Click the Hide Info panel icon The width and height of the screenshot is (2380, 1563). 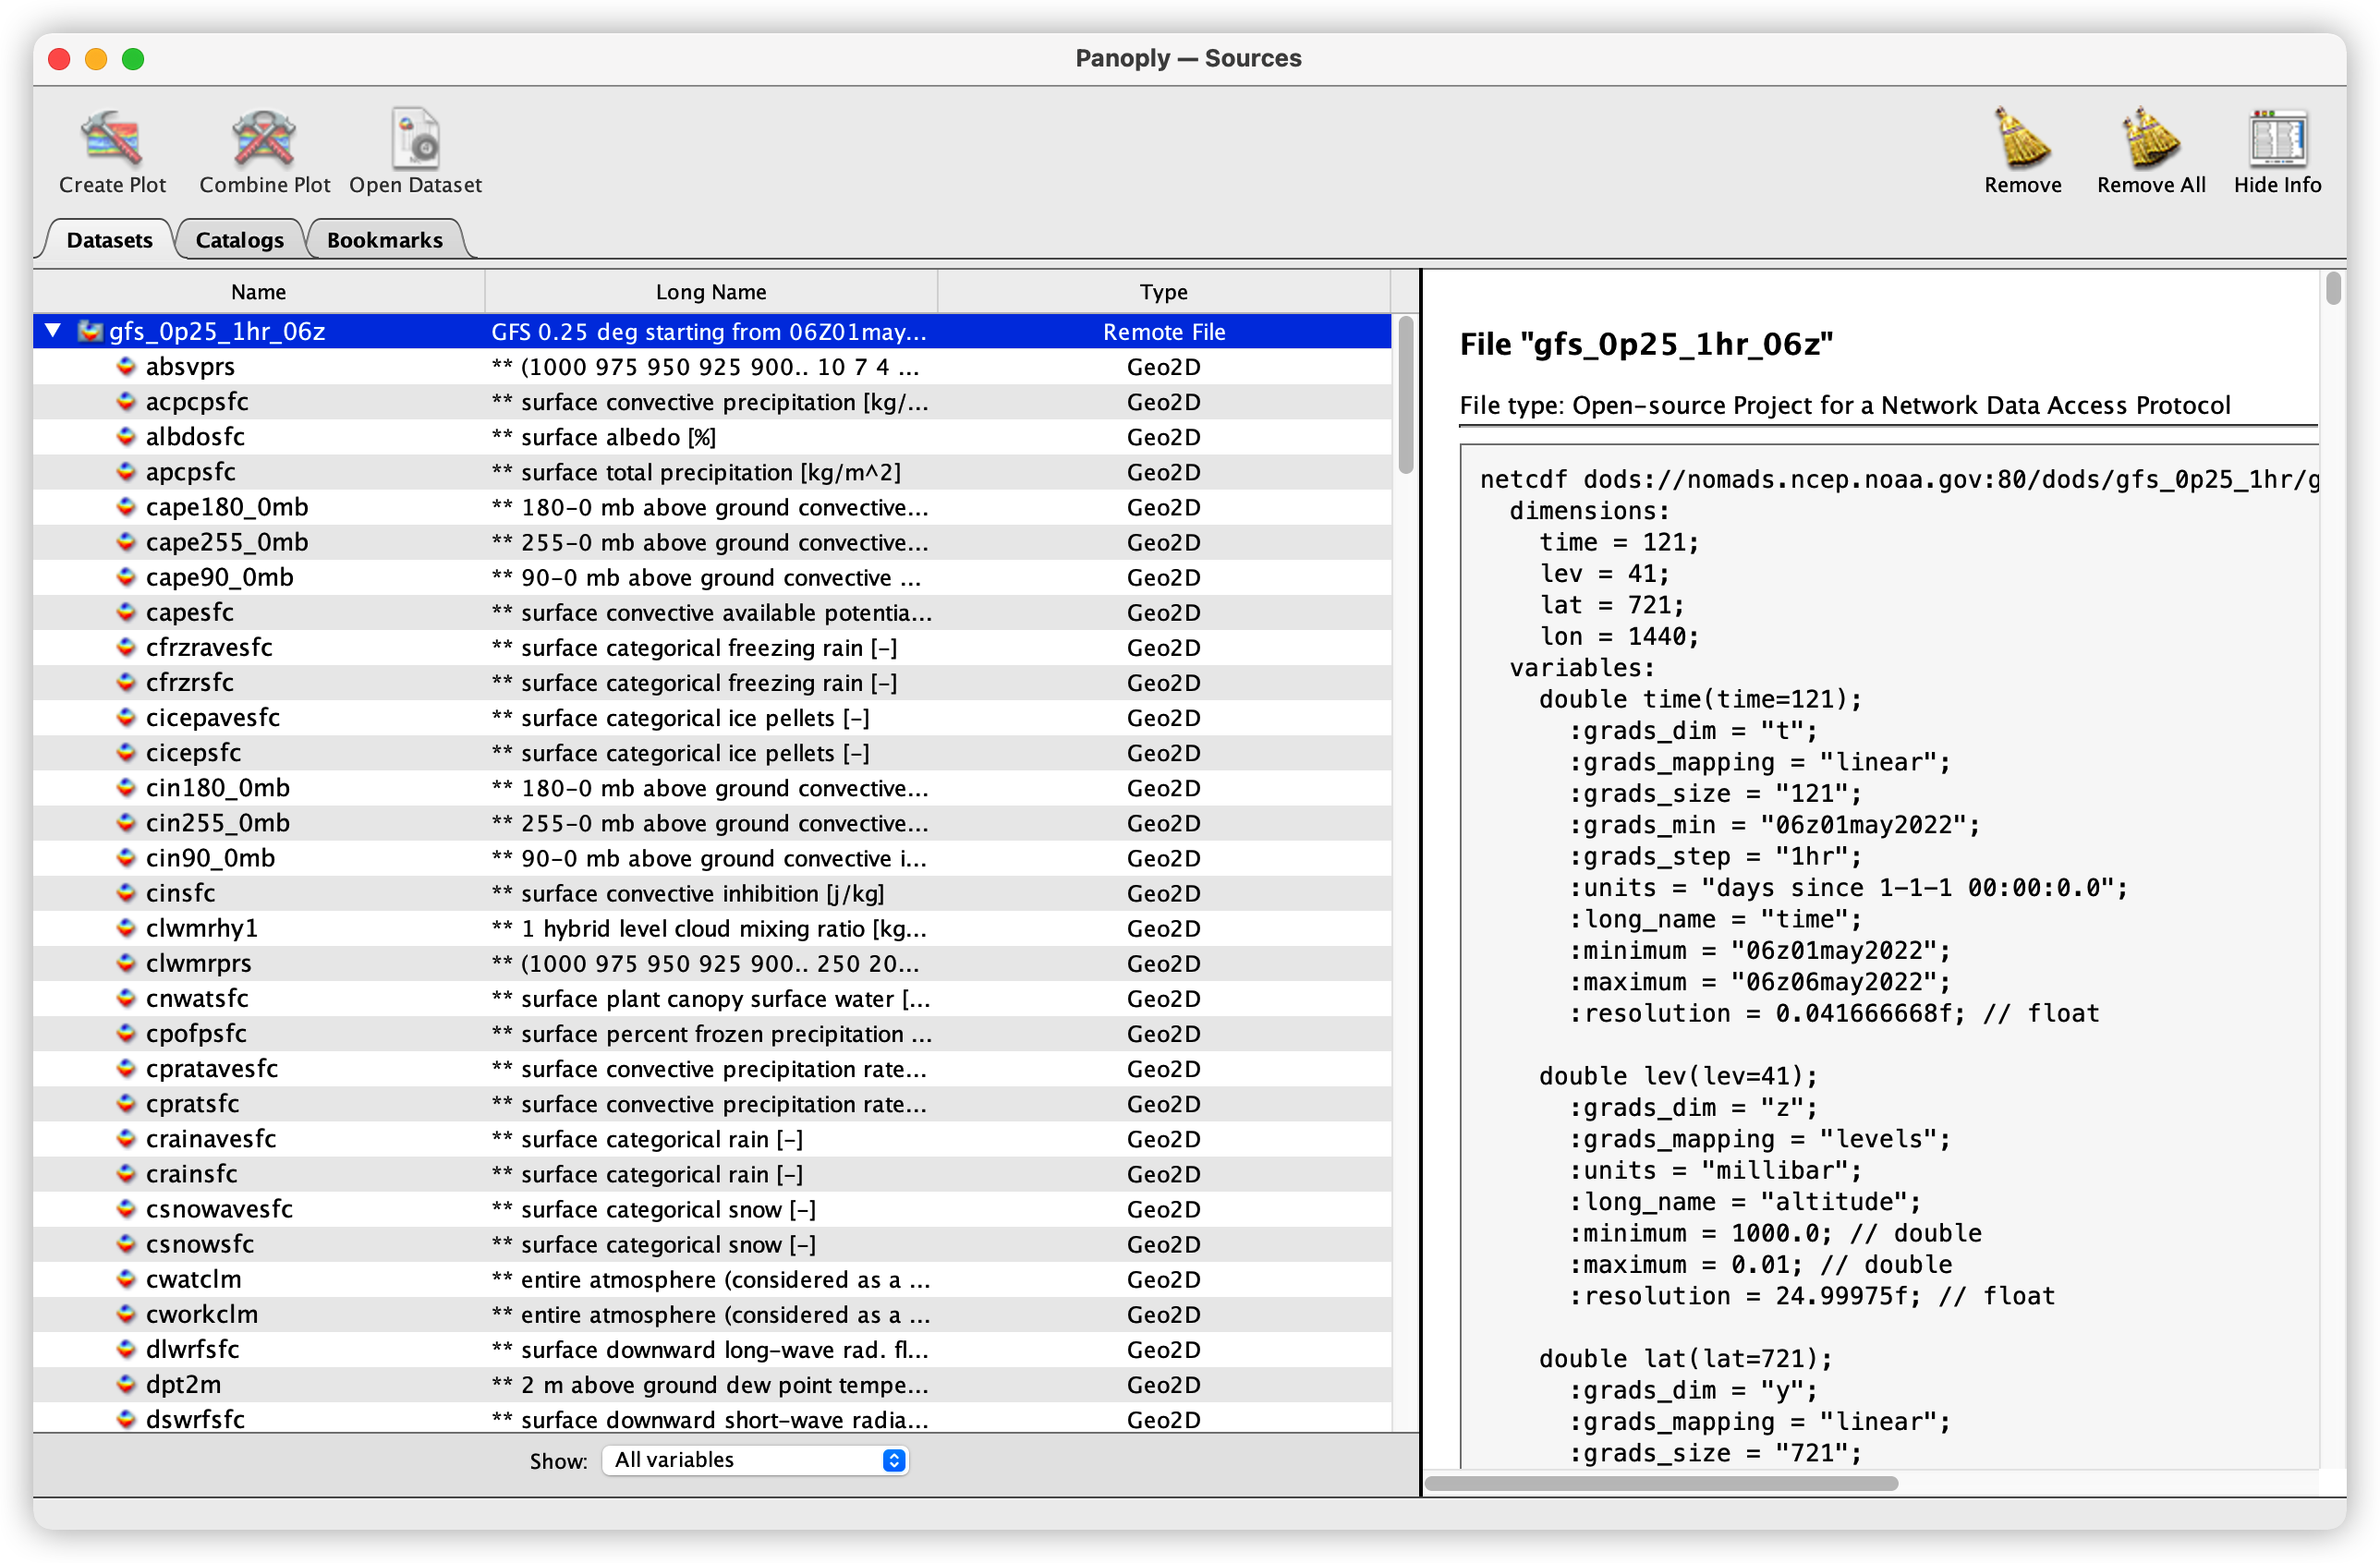2277,139
